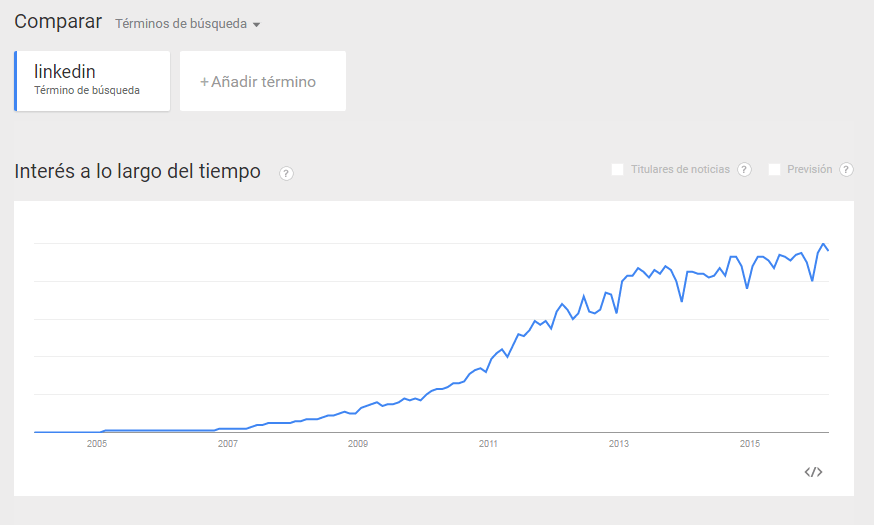Open help icon next to Interés a lo largo del tiempo
The width and height of the screenshot is (874, 525).
pyautogui.click(x=286, y=173)
